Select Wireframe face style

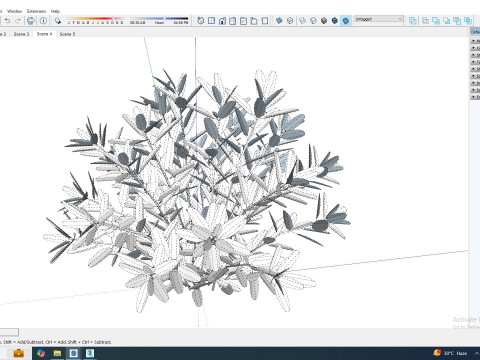coord(302,21)
